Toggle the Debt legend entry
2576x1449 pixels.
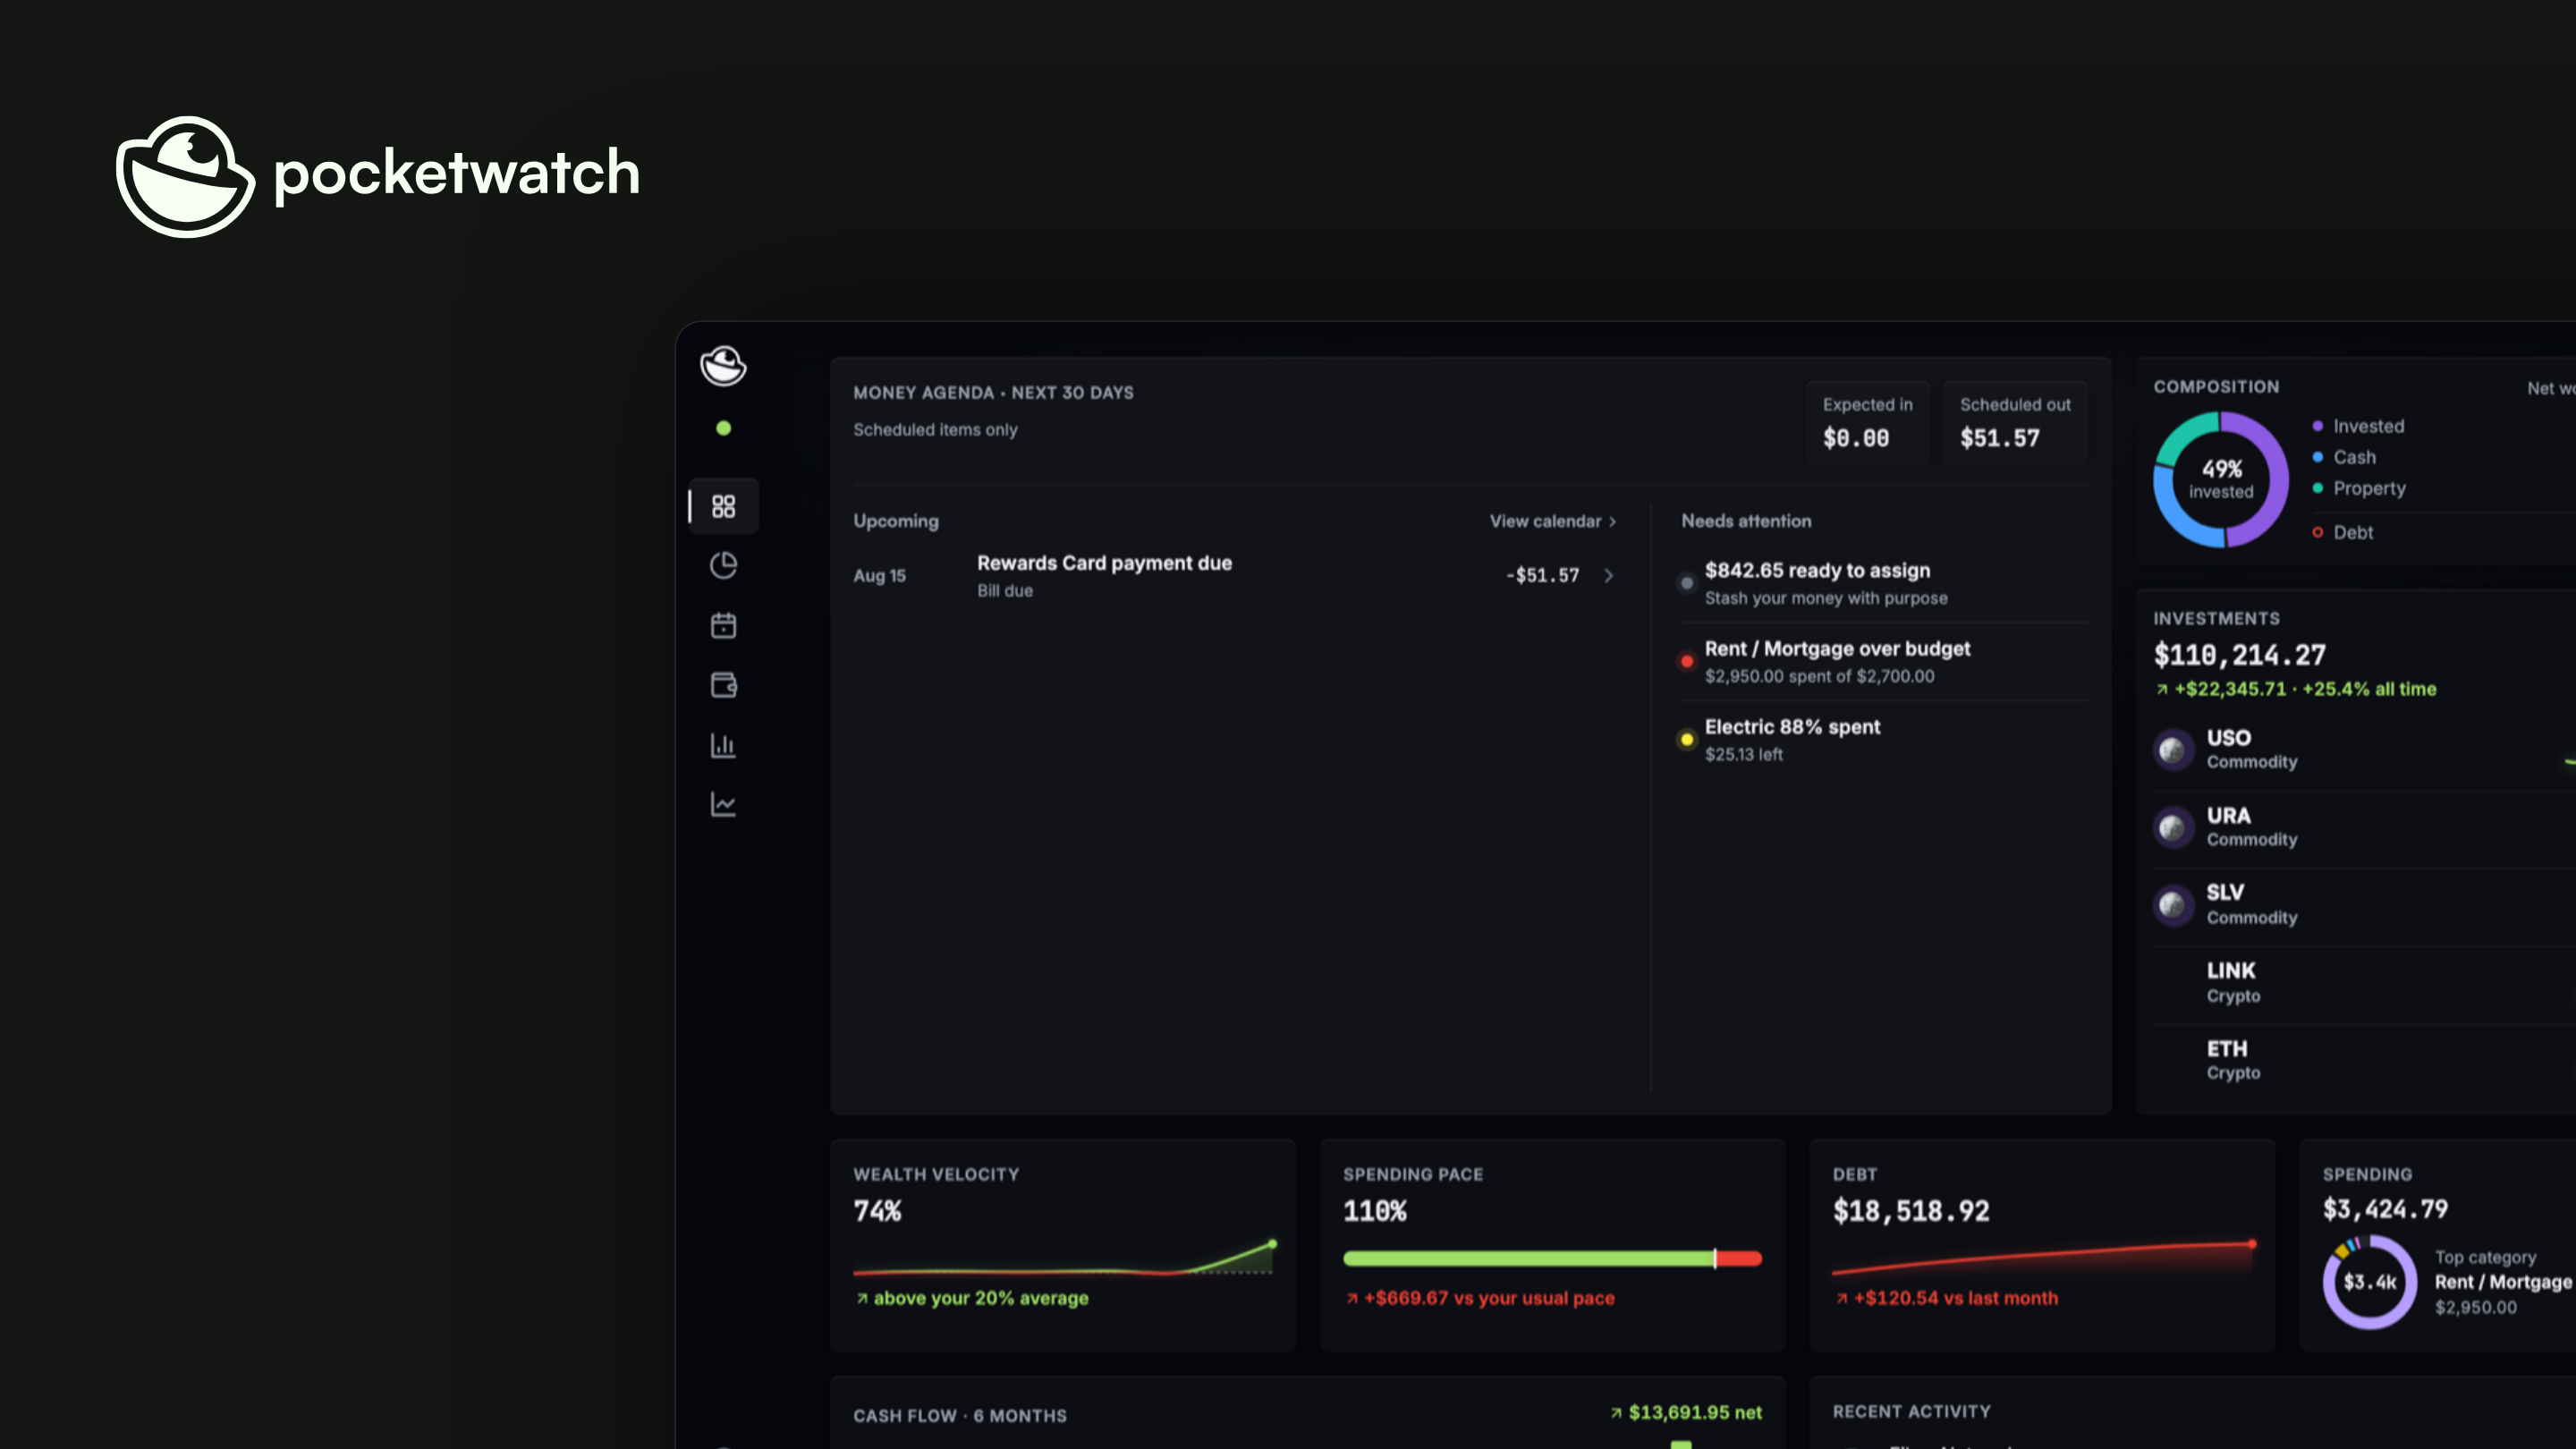point(2342,532)
